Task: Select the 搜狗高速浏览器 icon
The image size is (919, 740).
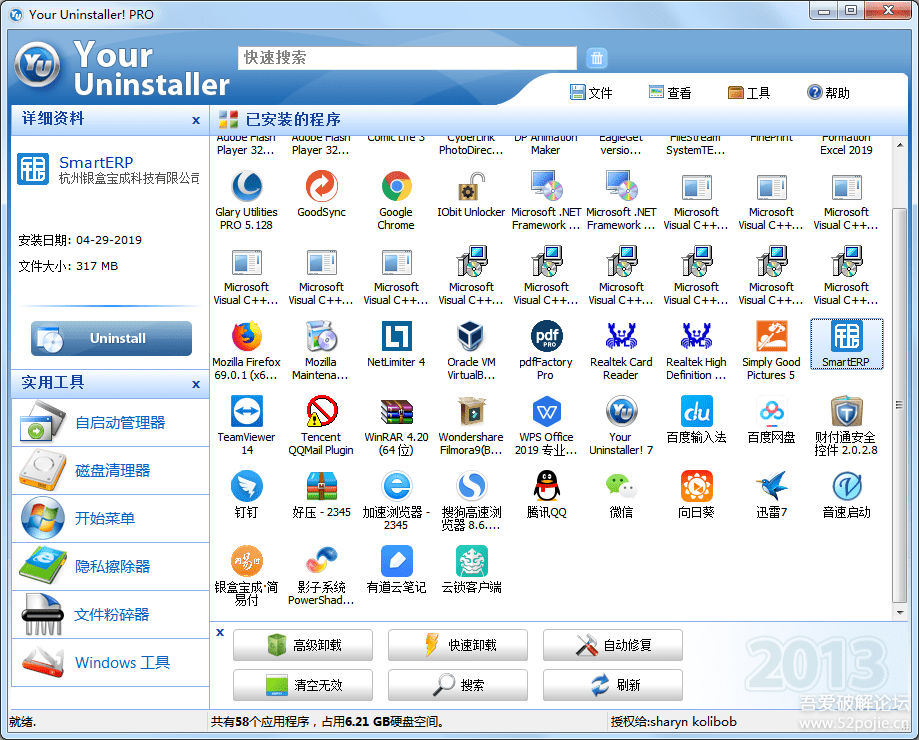Action: pyautogui.click(x=471, y=486)
